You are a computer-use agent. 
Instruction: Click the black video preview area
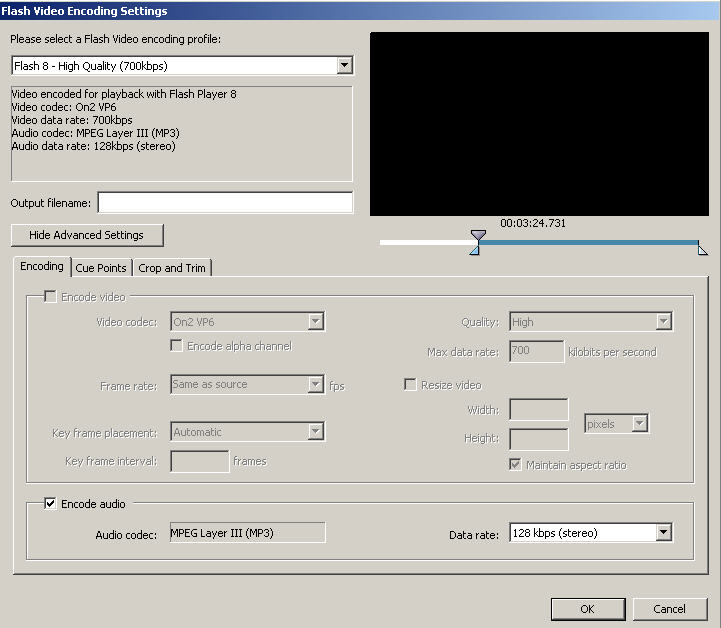click(x=539, y=124)
